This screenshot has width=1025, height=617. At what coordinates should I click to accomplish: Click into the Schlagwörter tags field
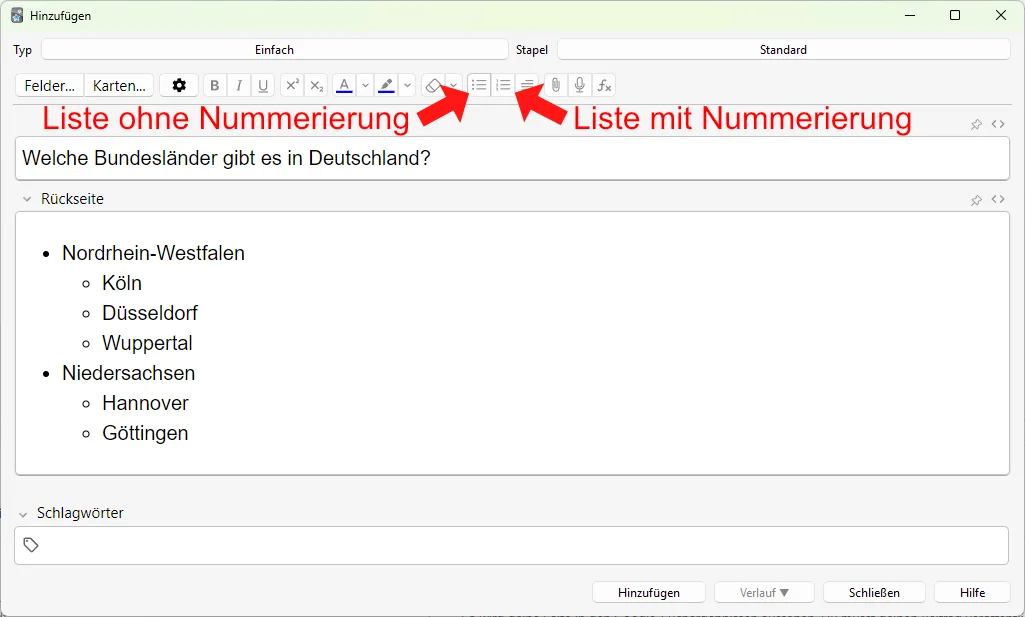520,546
